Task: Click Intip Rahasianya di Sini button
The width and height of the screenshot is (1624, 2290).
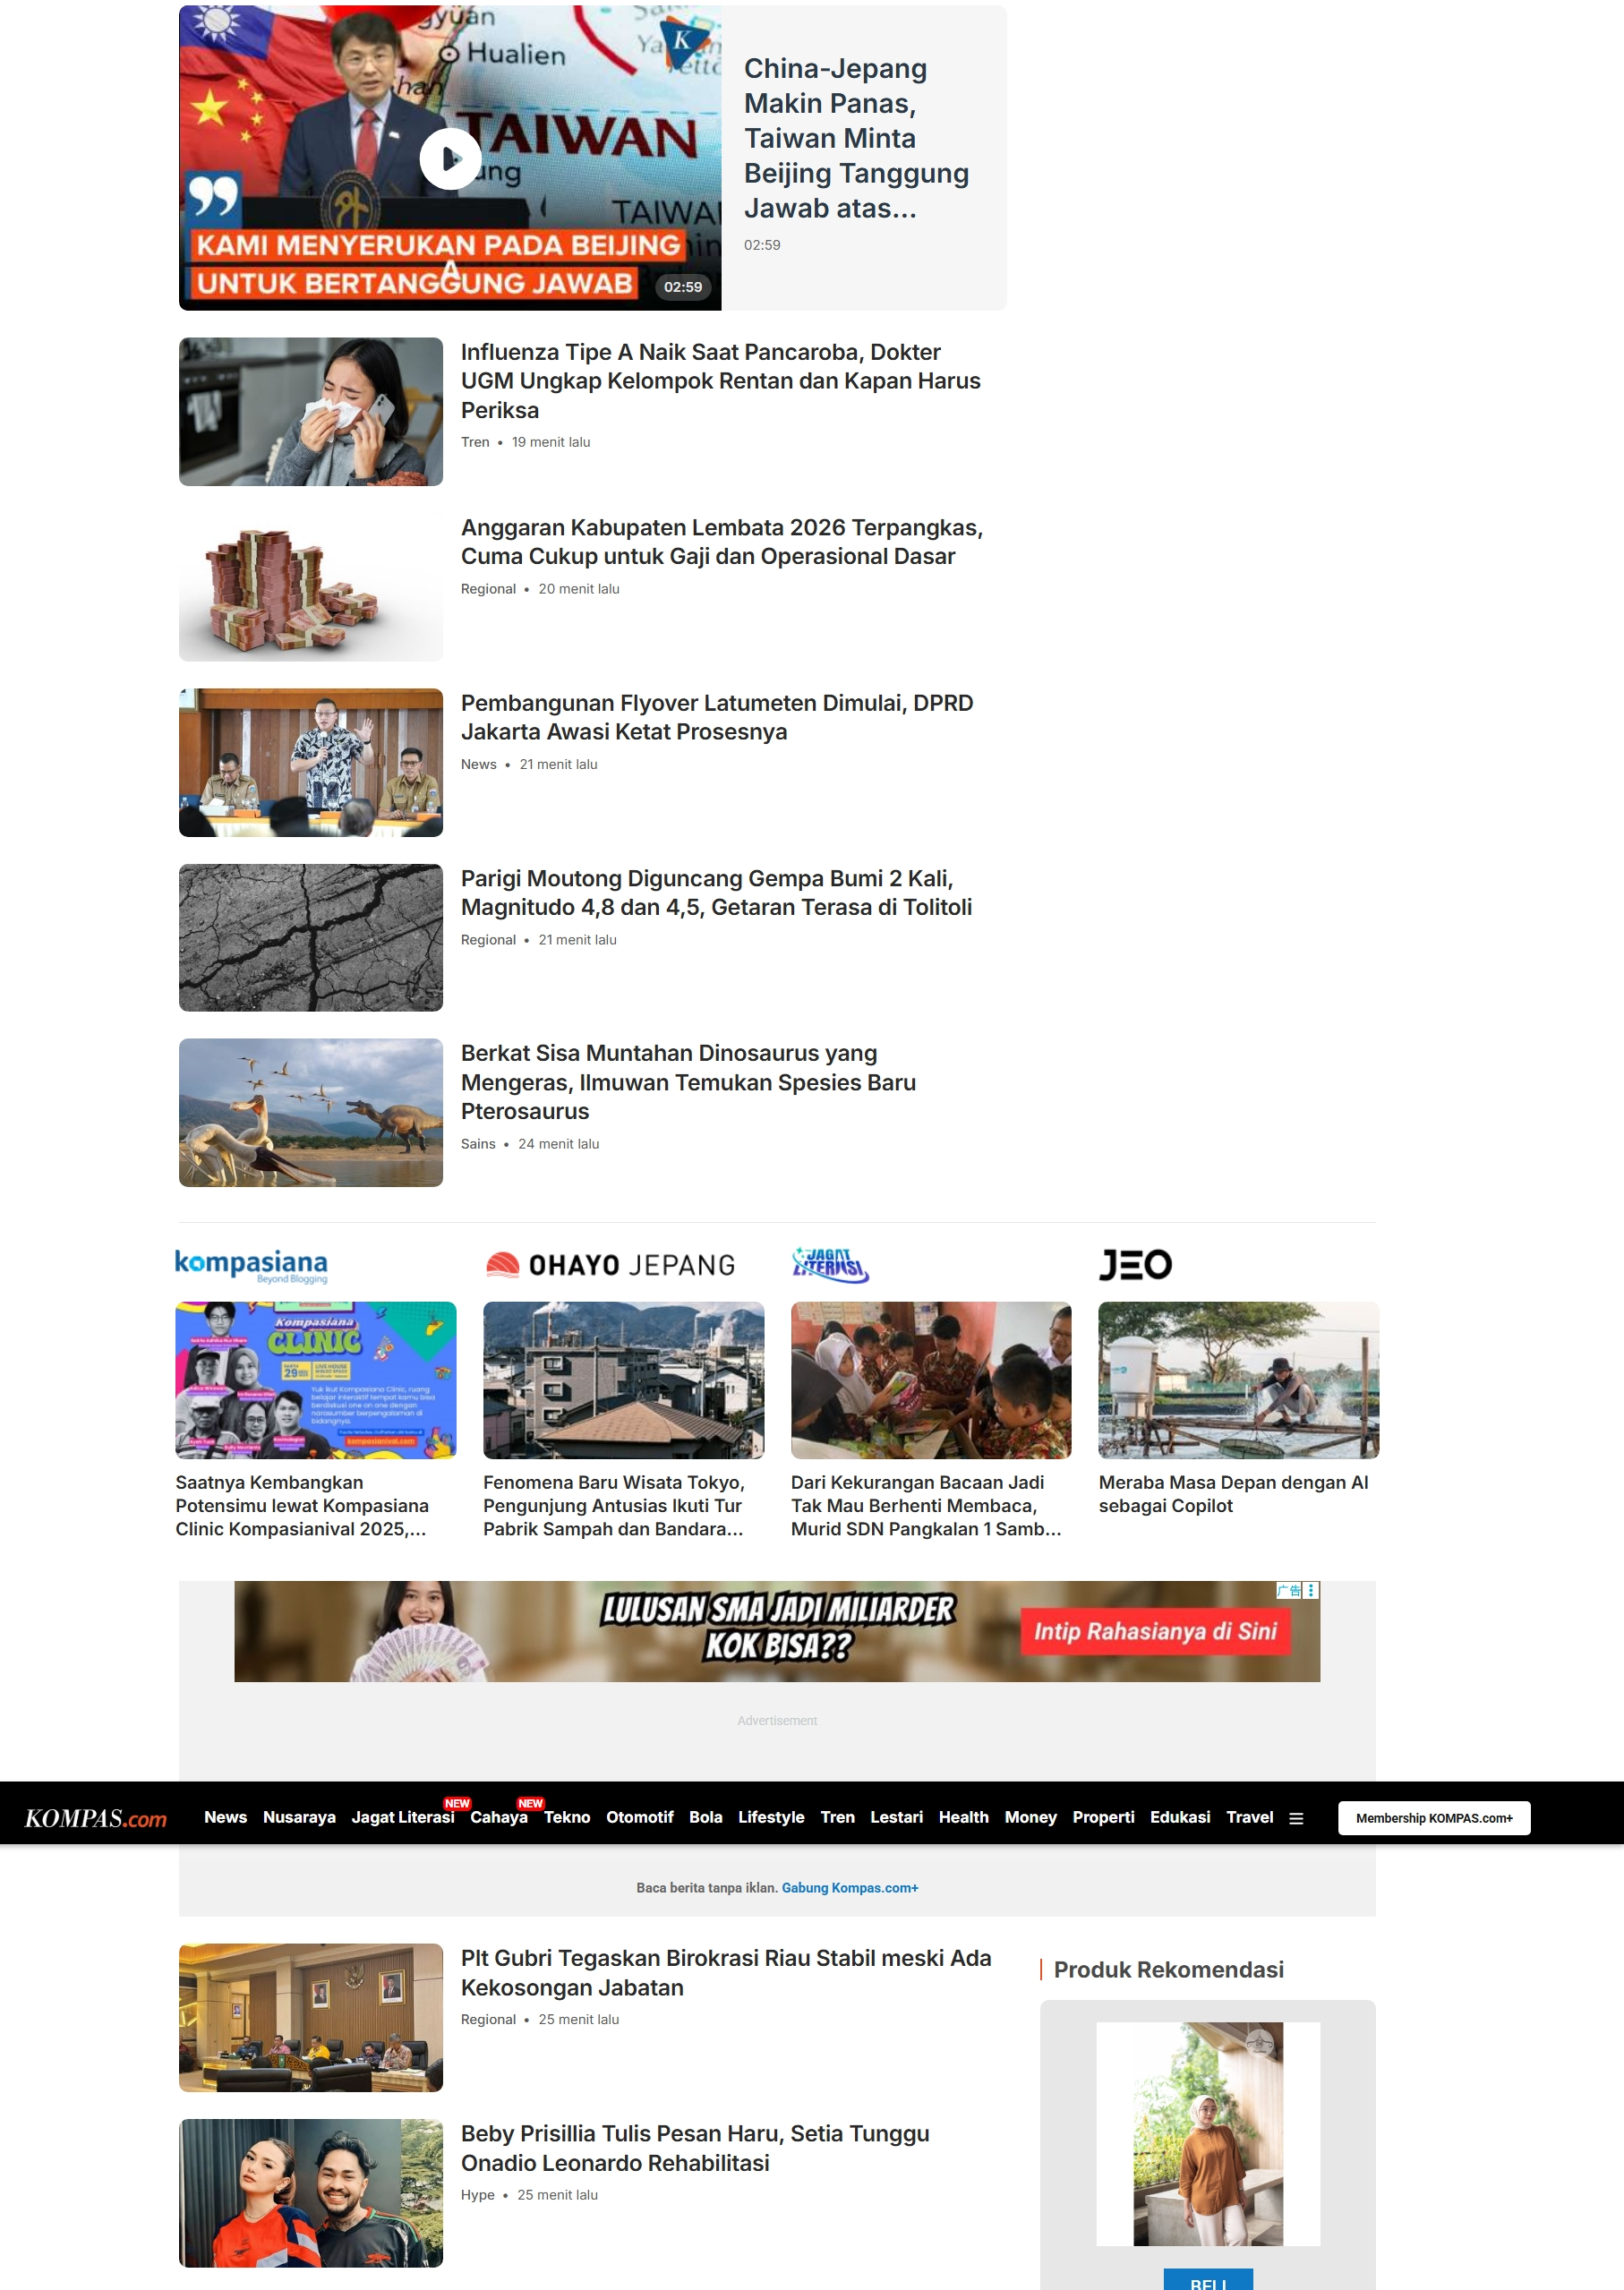Action: [1154, 1631]
